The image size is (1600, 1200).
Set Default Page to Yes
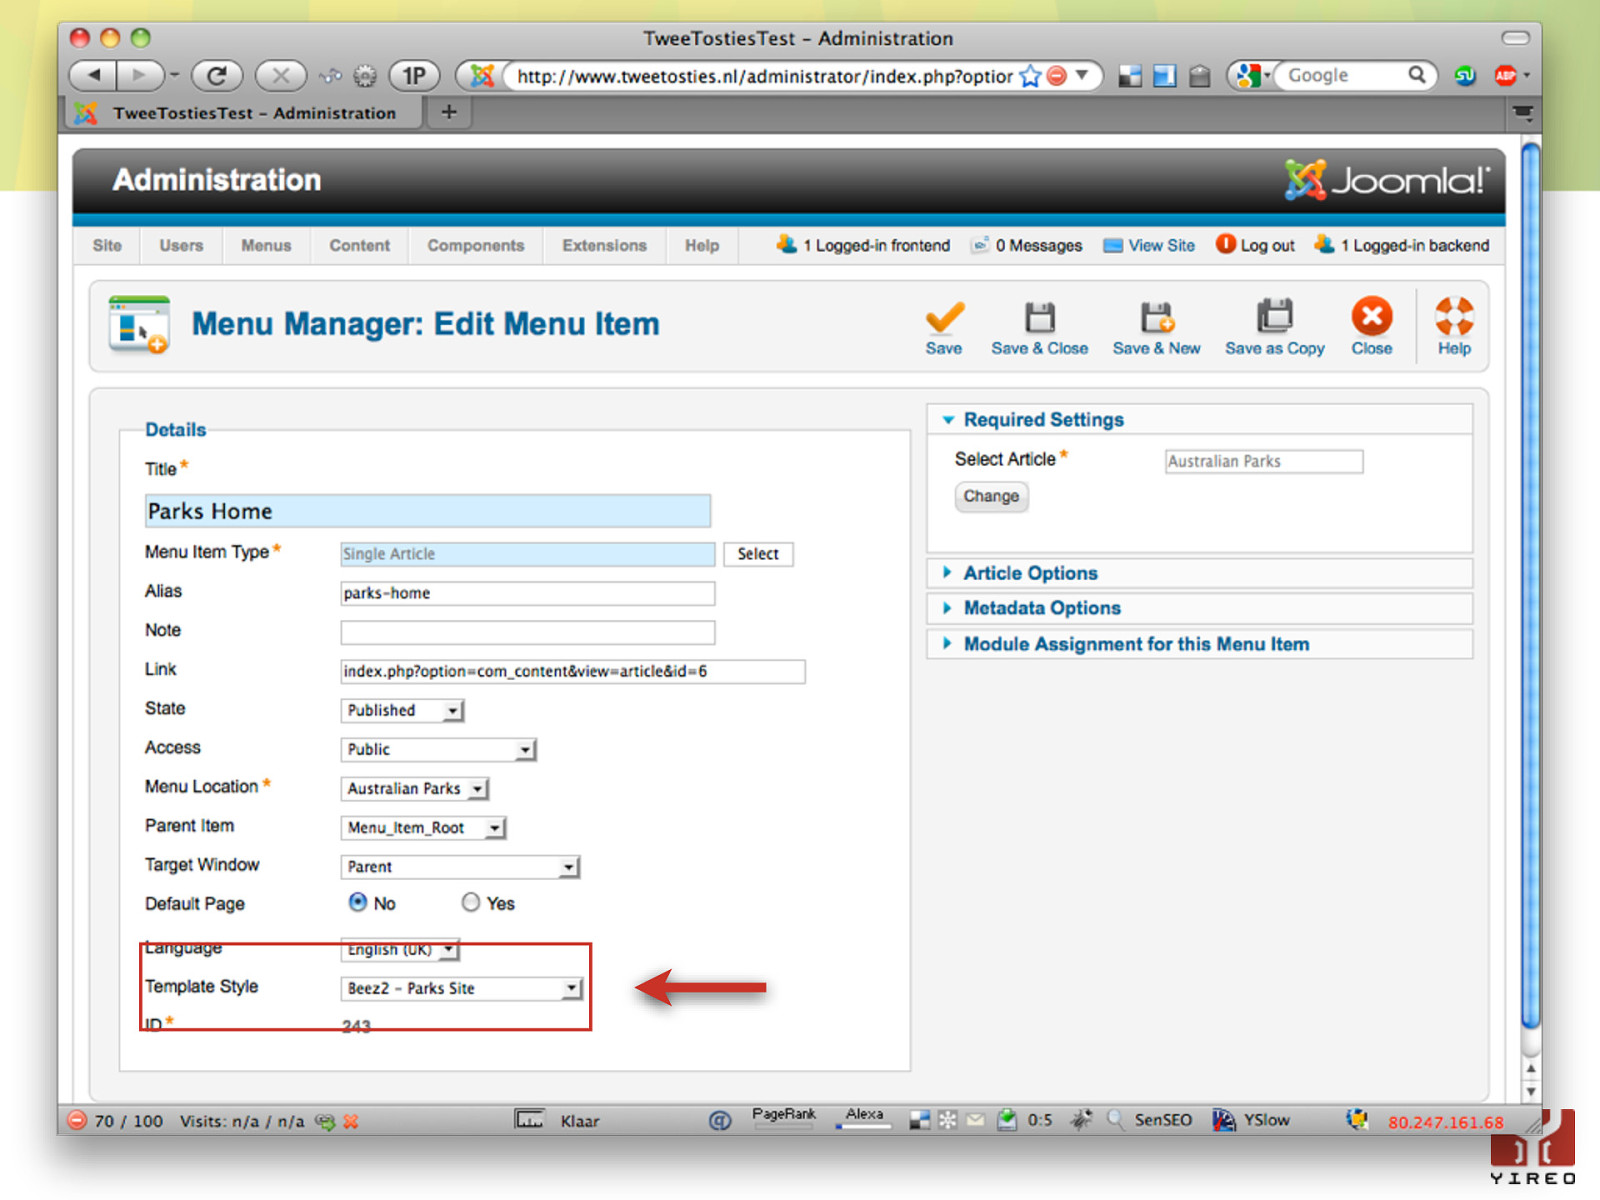(x=471, y=902)
